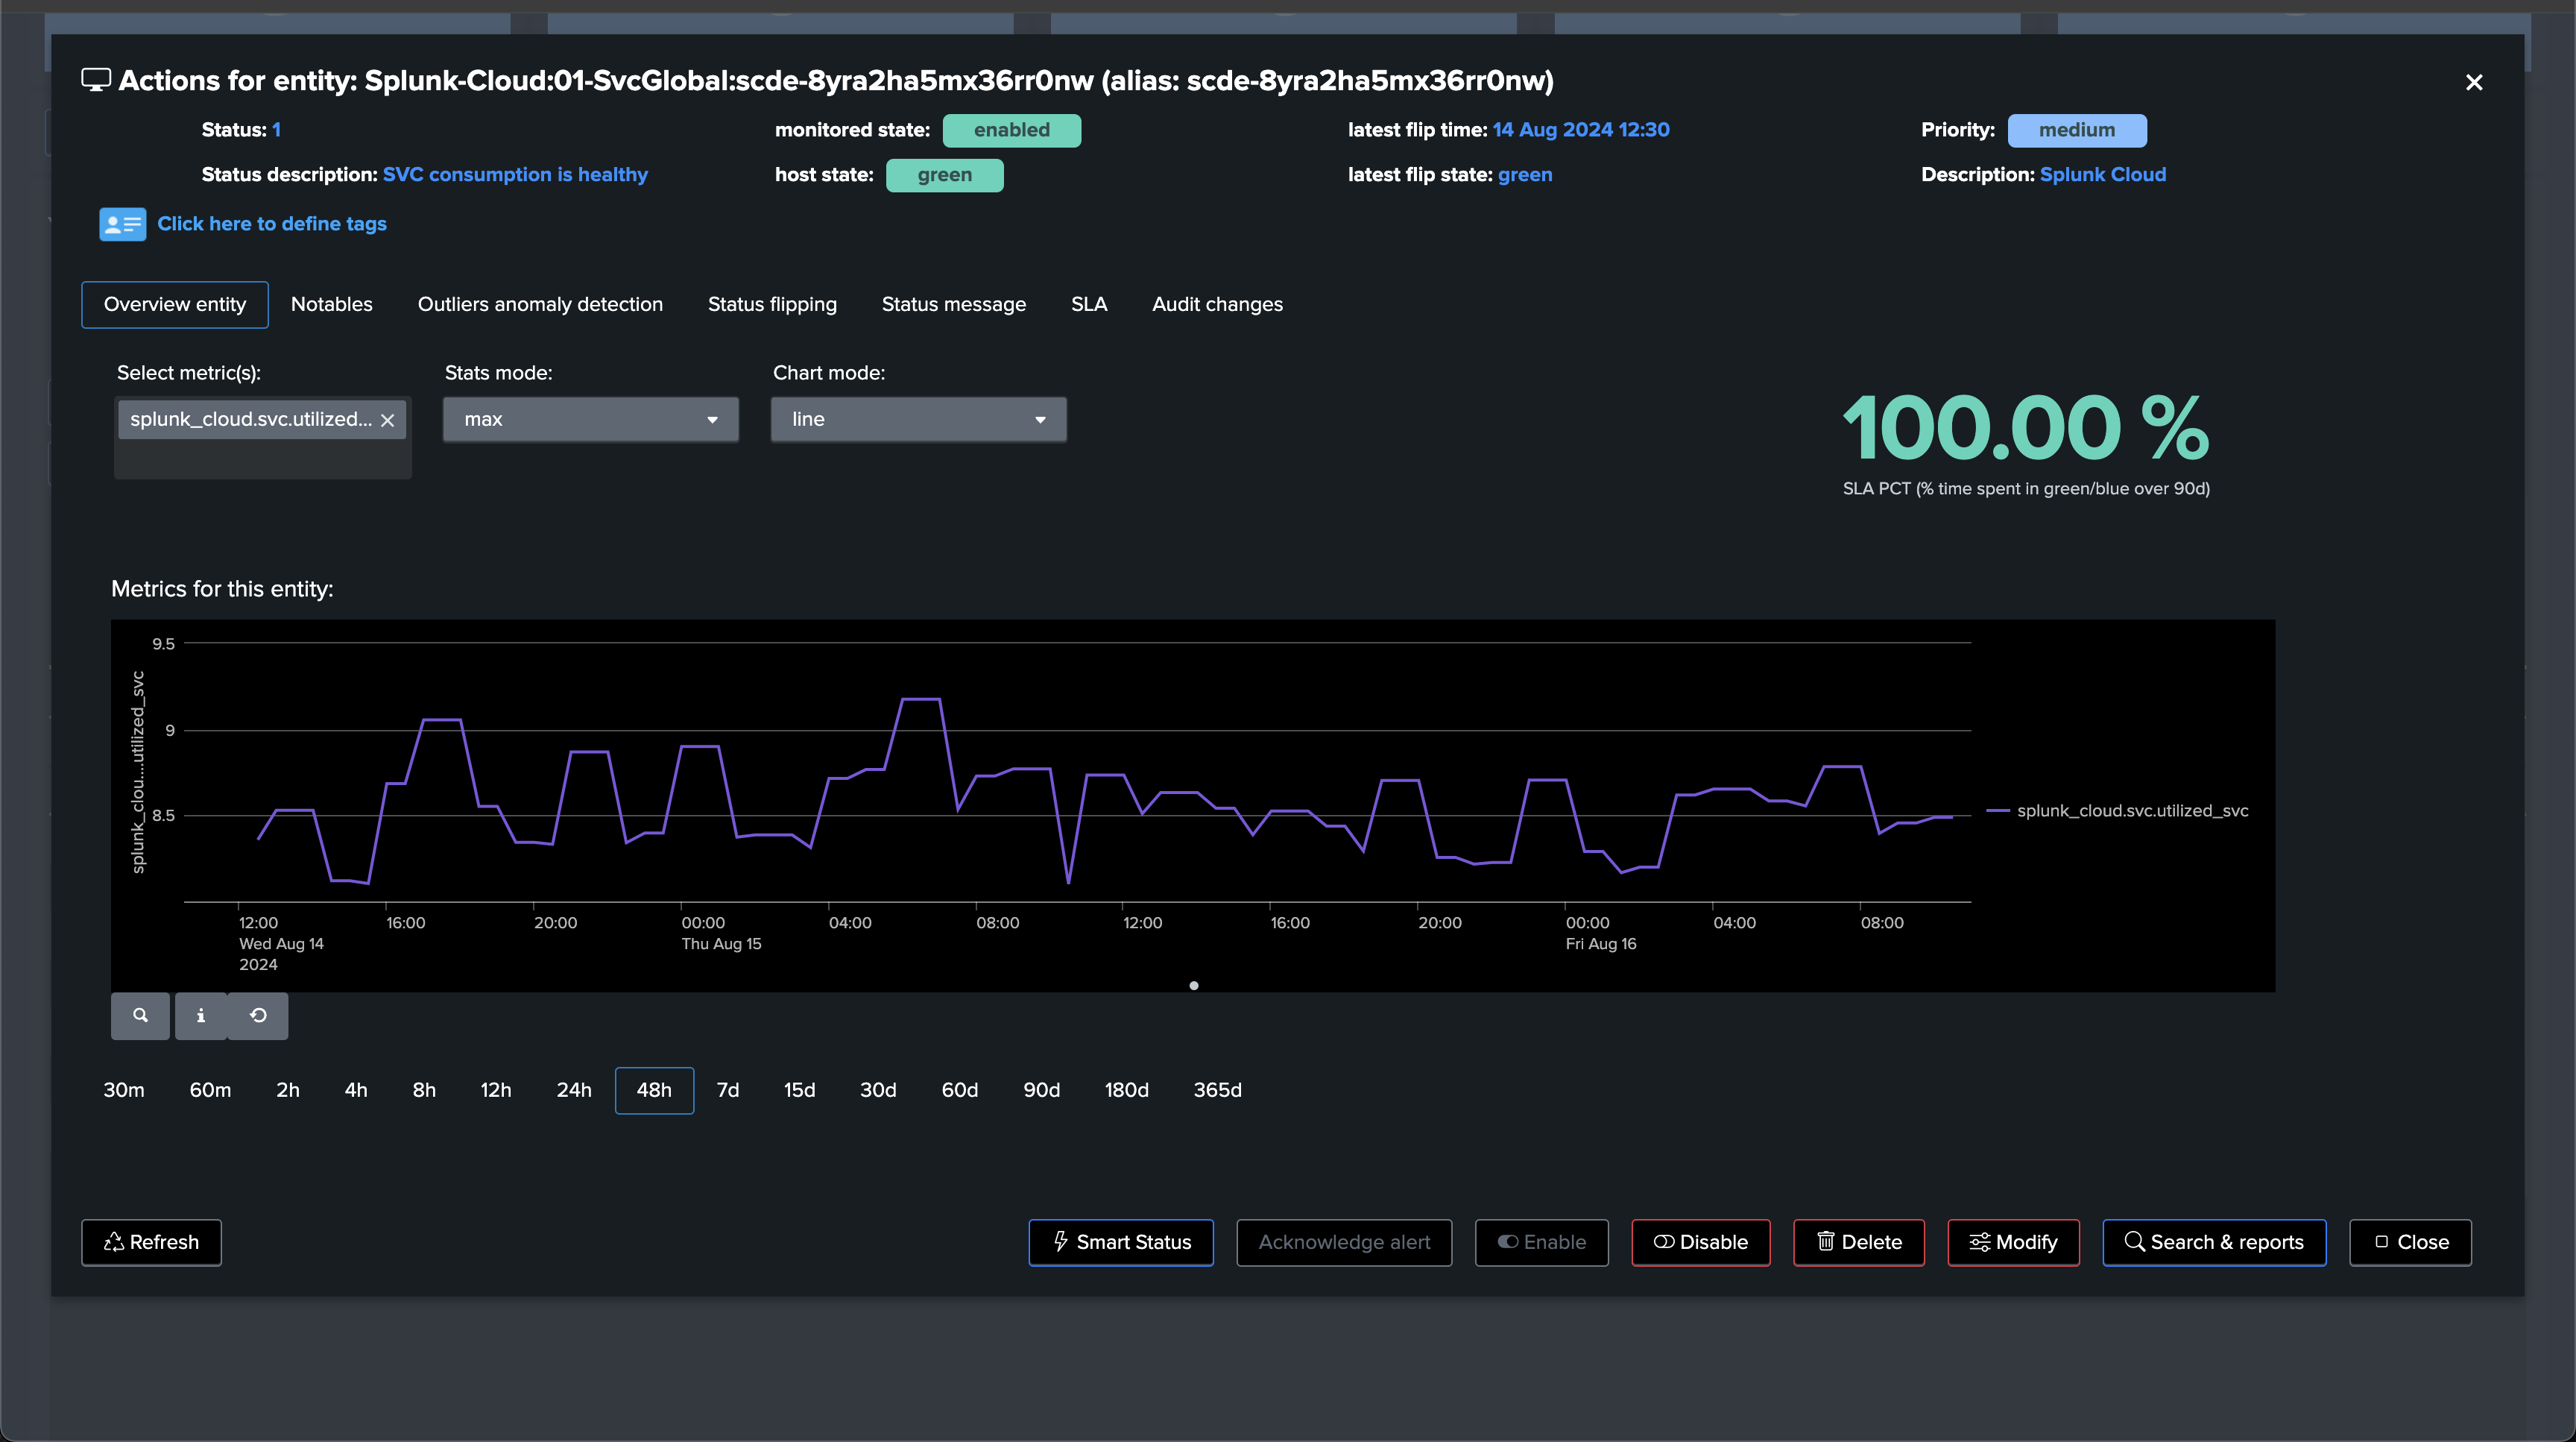Open the SLA tab
2576x1442 pixels.
pos(1089,304)
